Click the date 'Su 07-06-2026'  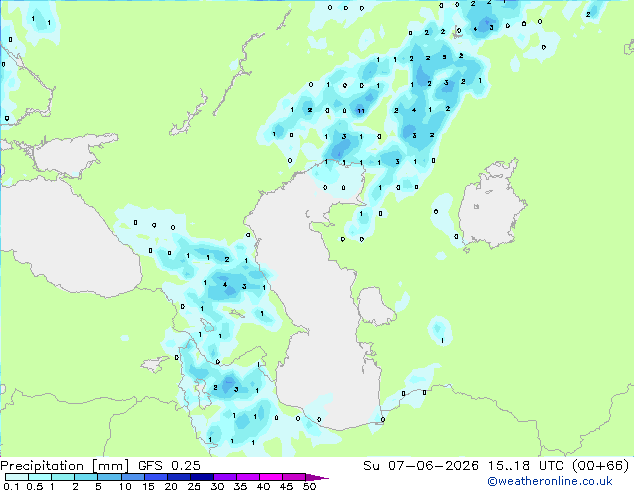coord(421,466)
